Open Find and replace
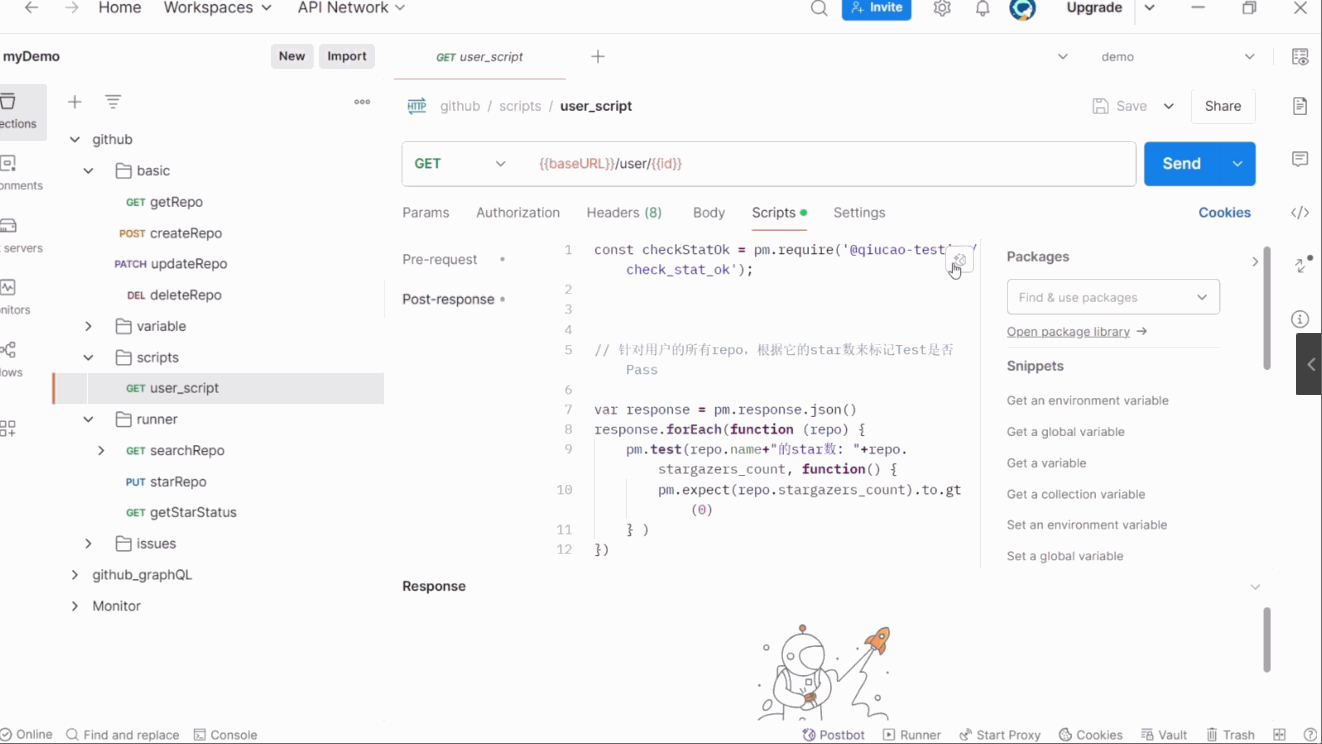Image resolution: width=1322 pixels, height=744 pixels. [x=122, y=735]
